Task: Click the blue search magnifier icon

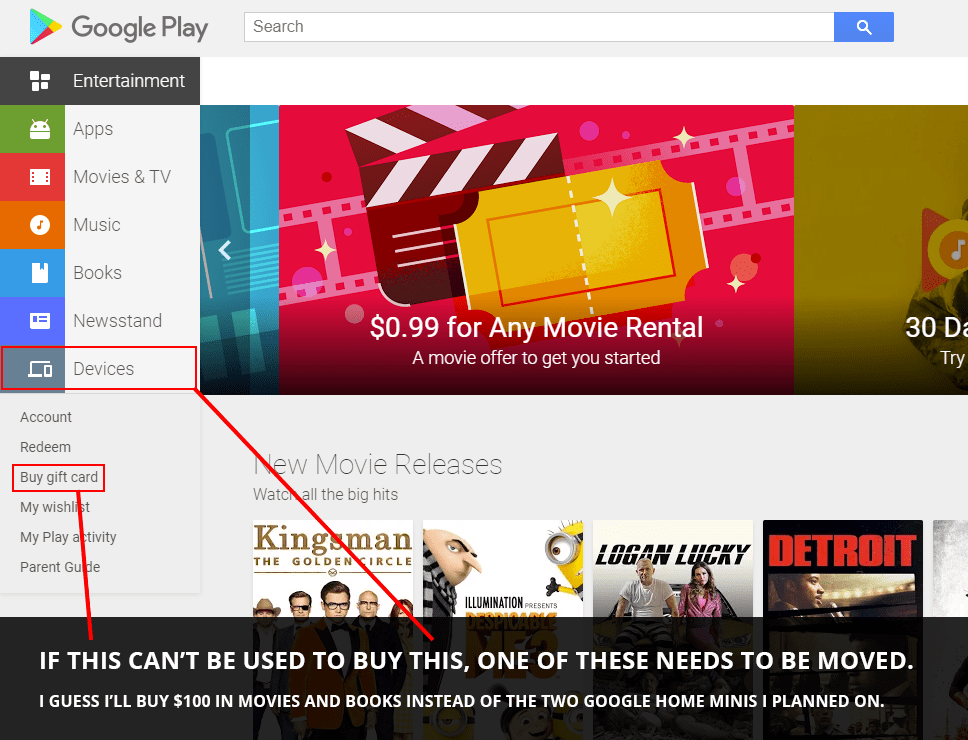Action: click(x=862, y=27)
